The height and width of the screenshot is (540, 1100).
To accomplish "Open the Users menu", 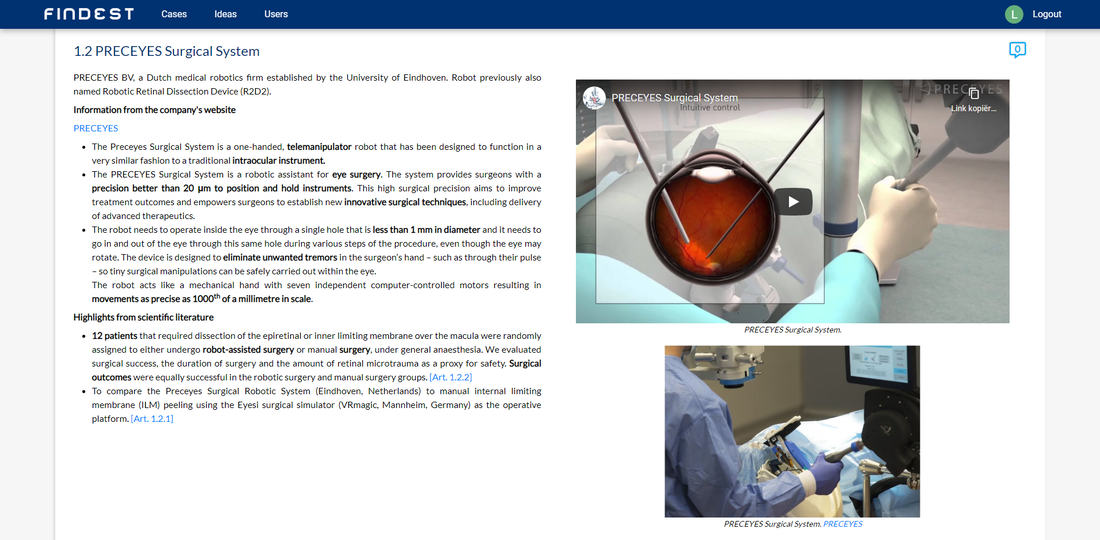I will click(276, 14).
